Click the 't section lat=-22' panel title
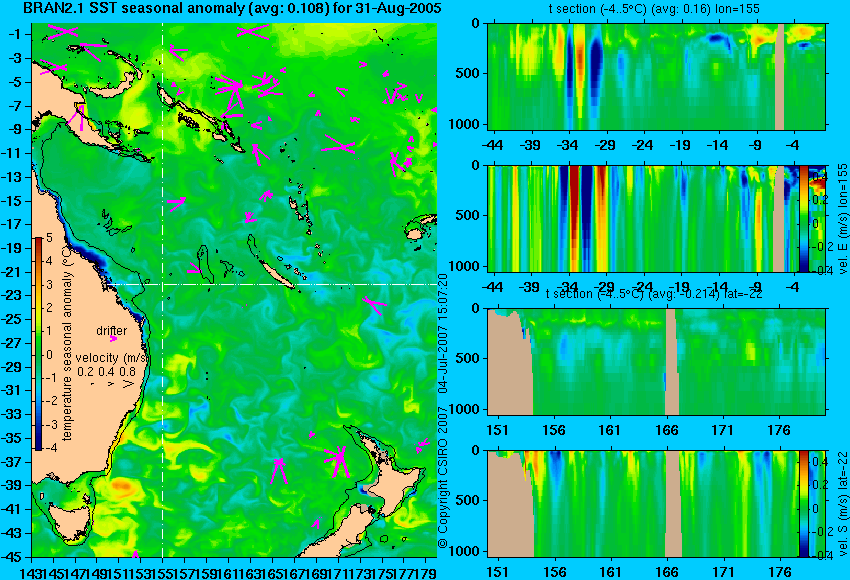850x580 pixels. (x=654, y=294)
